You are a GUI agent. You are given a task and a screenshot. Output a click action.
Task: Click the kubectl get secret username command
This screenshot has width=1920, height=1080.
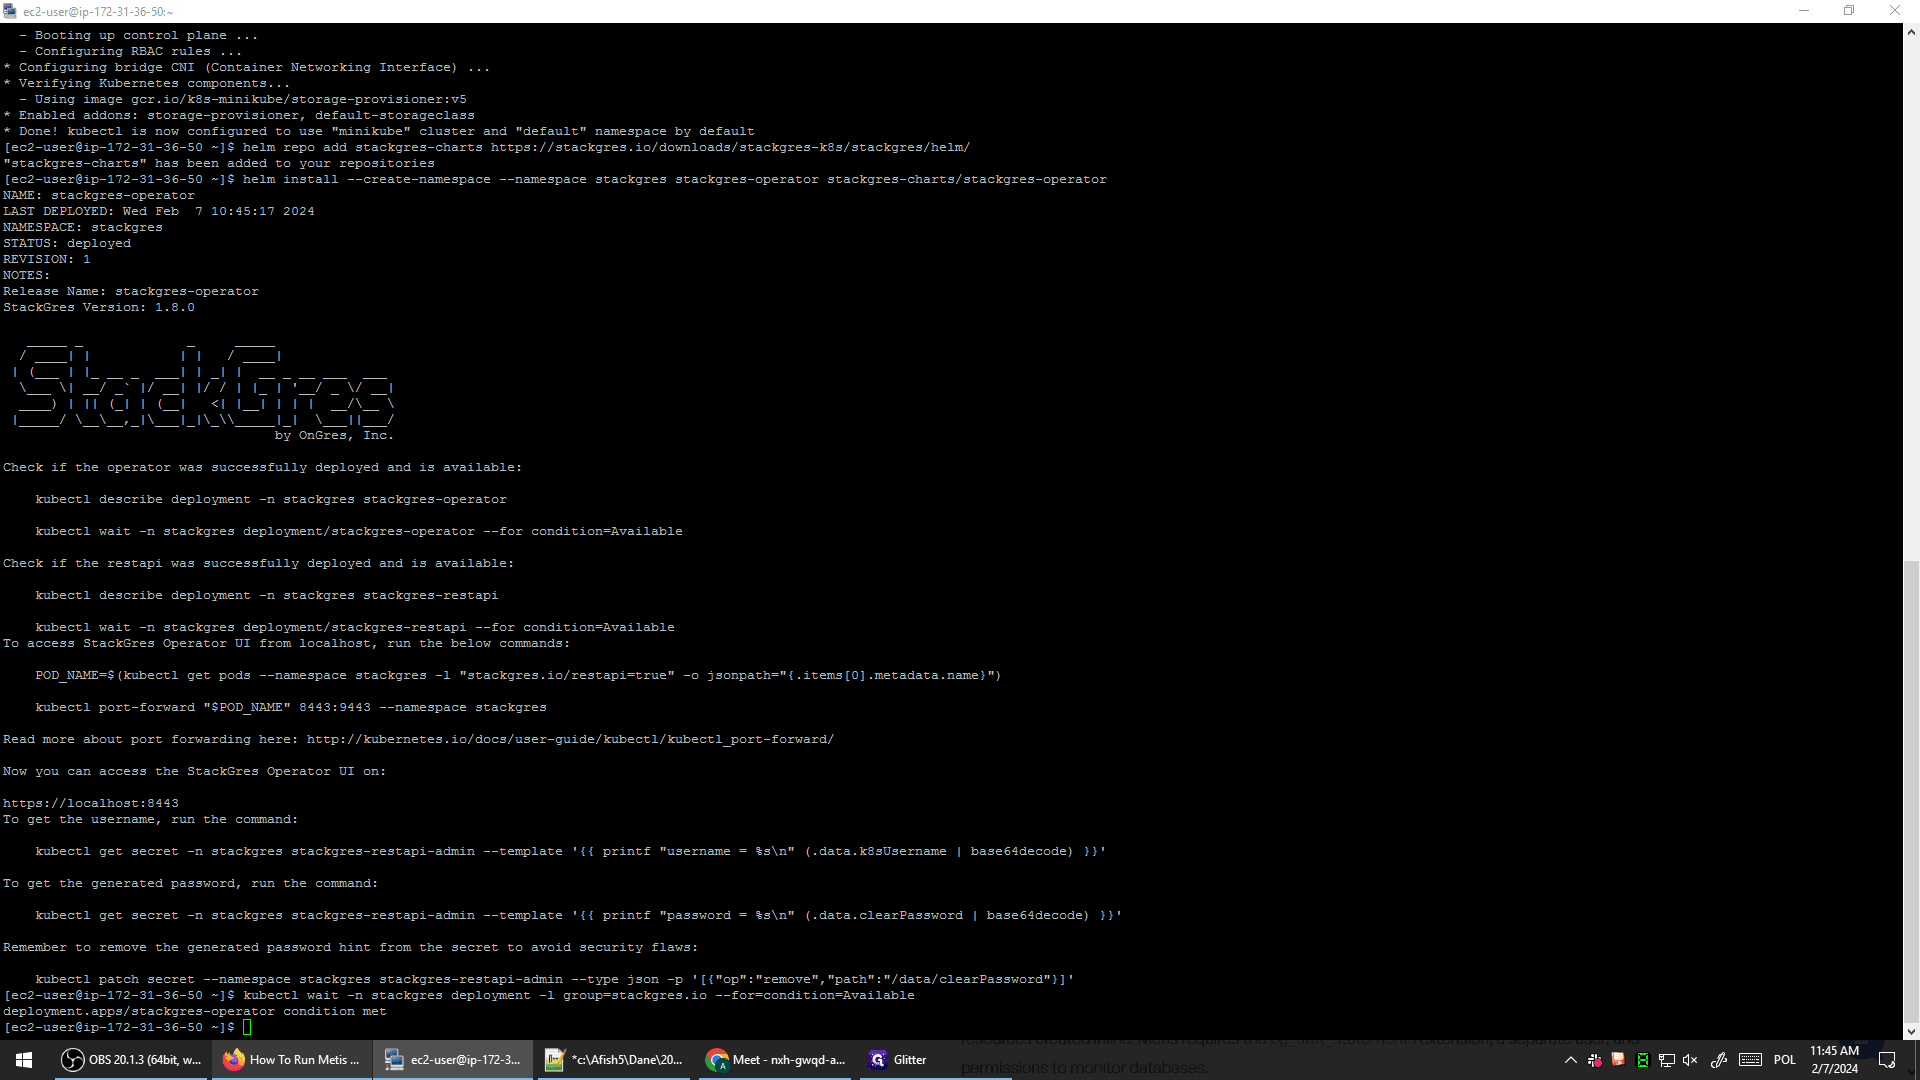click(x=571, y=851)
